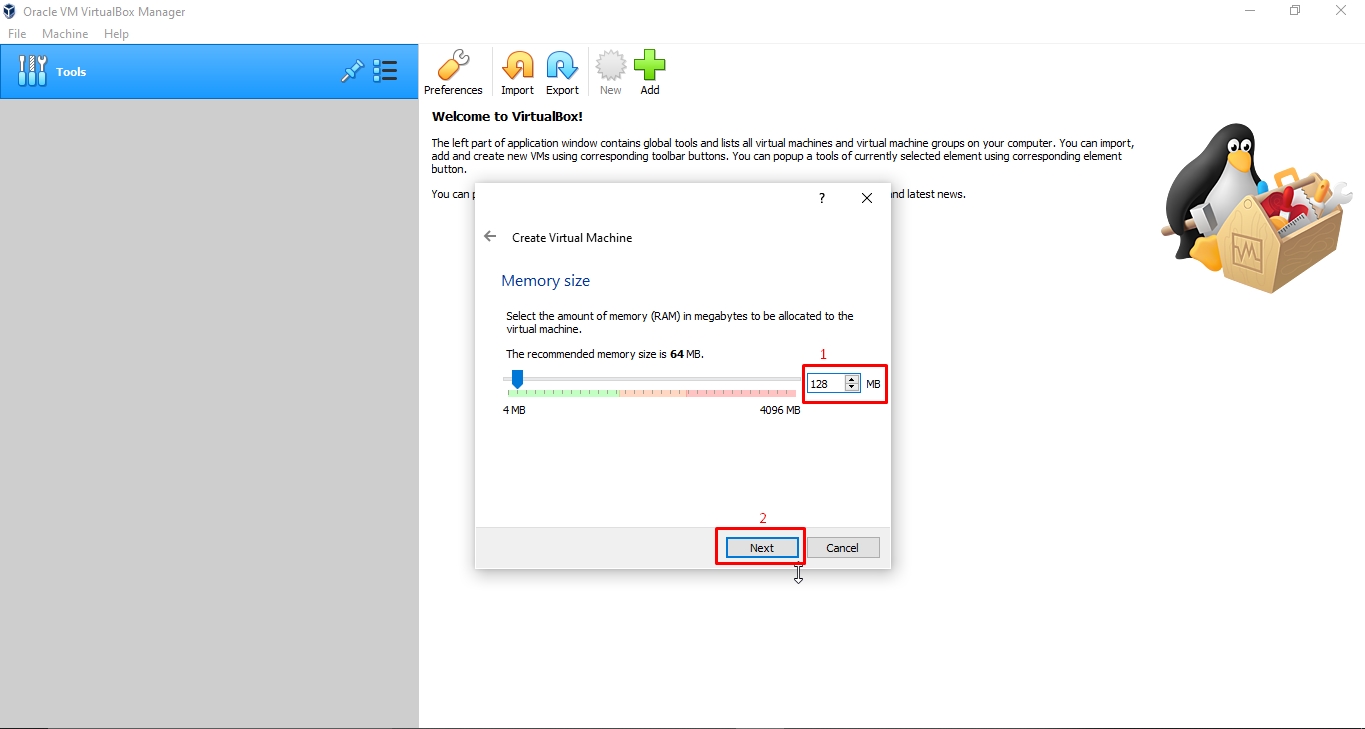This screenshot has width=1365, height=729.
Task: Click the Next button
Action: point(762,547)
